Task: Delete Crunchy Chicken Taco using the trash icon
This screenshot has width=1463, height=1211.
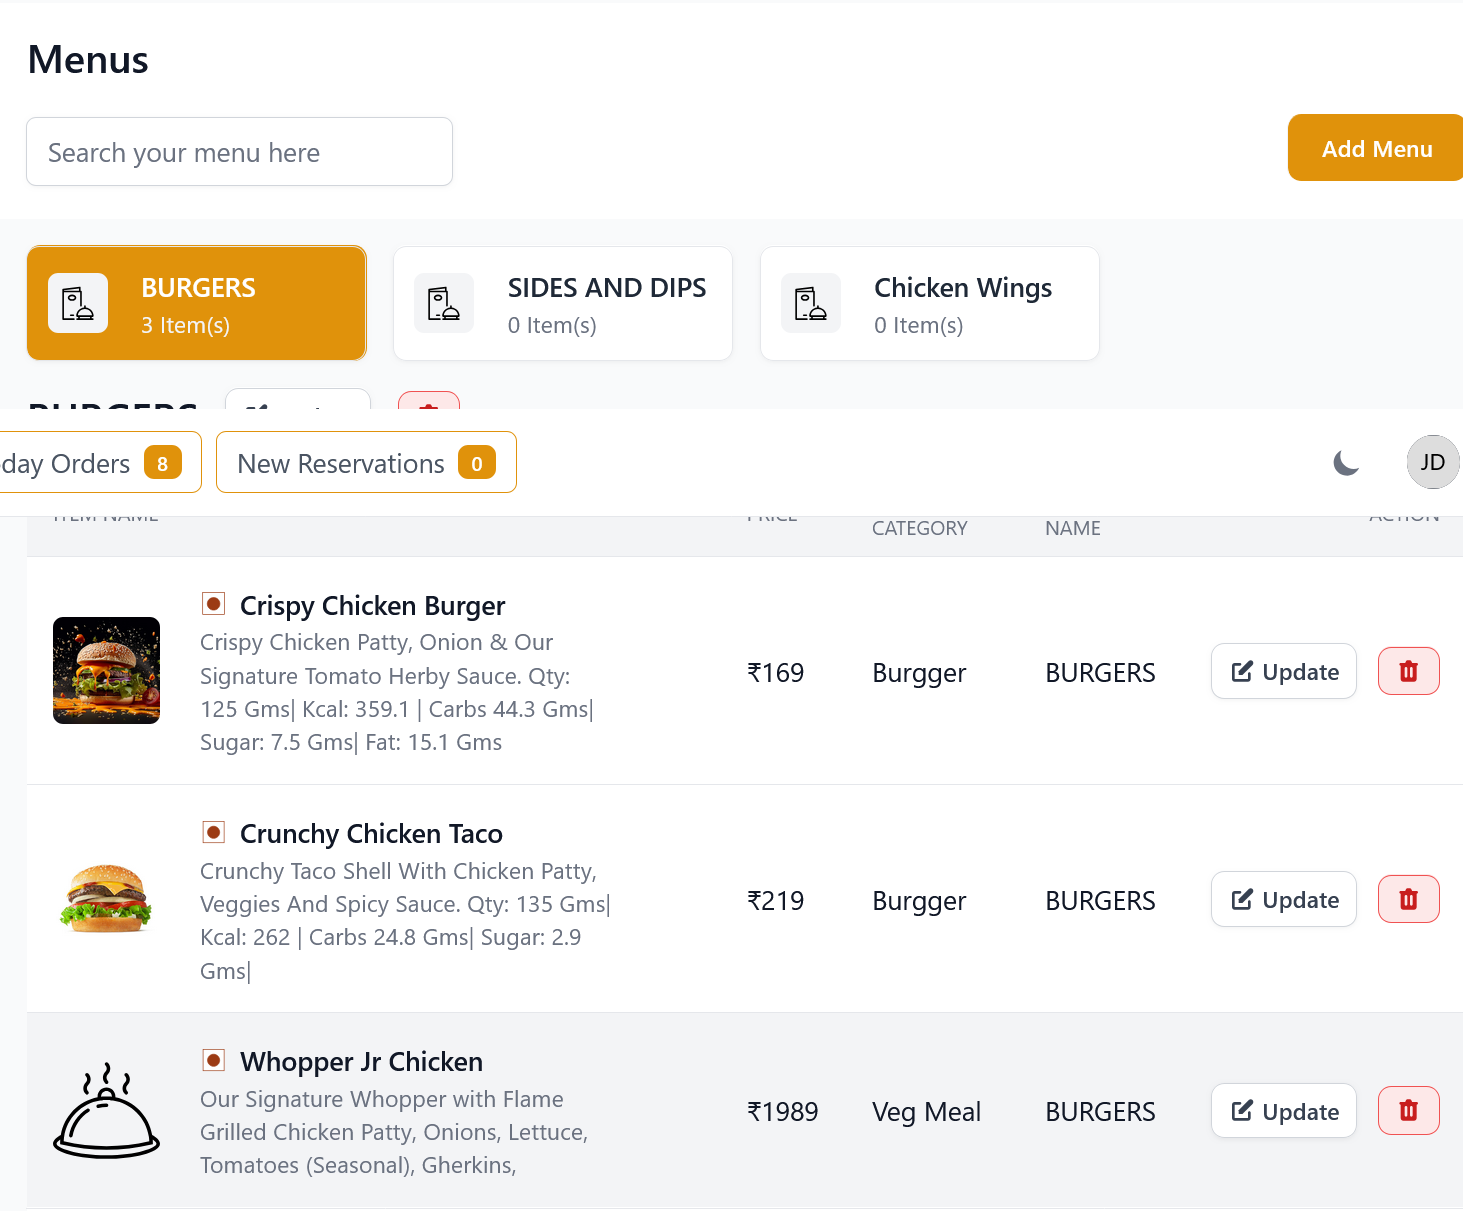Action: tap(1408, 898)
